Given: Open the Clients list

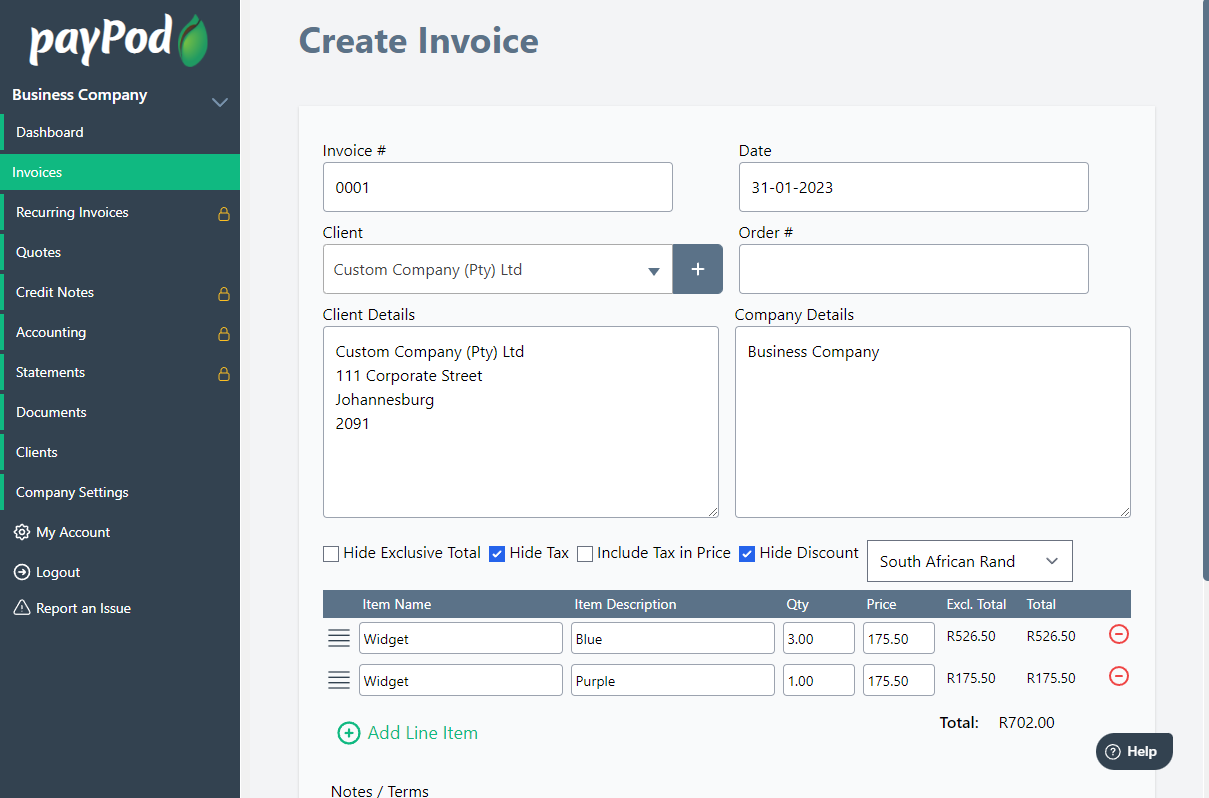Looking at the screenshot, I should click(x=120, y=452).
